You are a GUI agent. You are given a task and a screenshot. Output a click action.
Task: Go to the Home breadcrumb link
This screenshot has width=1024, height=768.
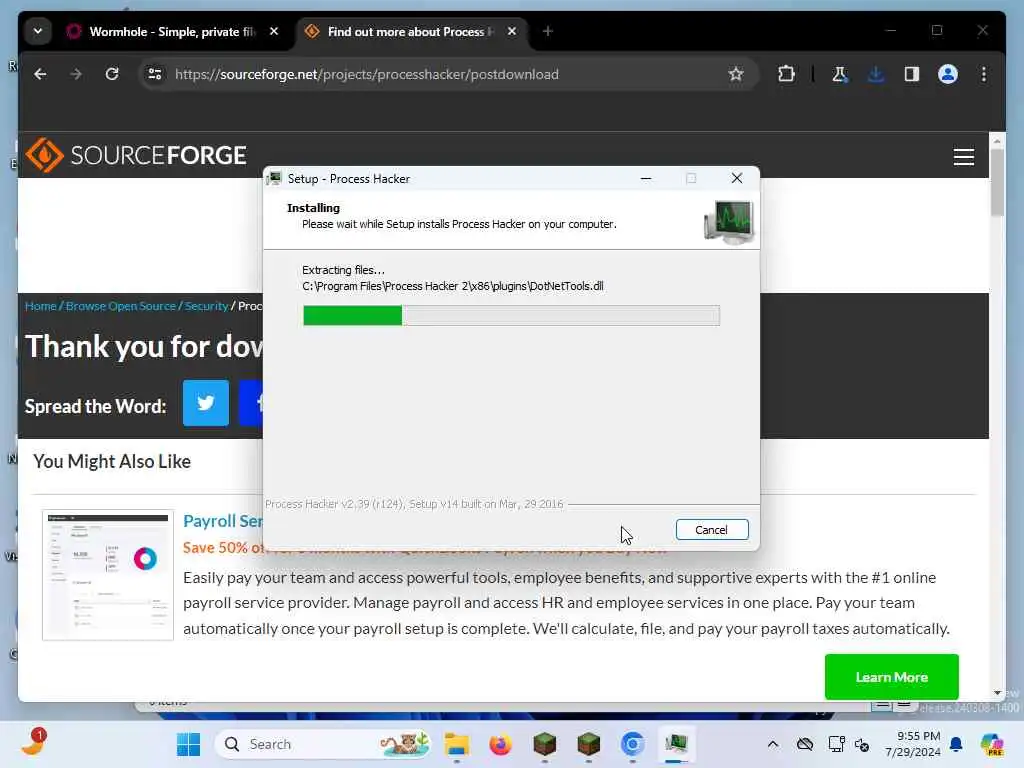pyautogui.click(x=40, y=306)
